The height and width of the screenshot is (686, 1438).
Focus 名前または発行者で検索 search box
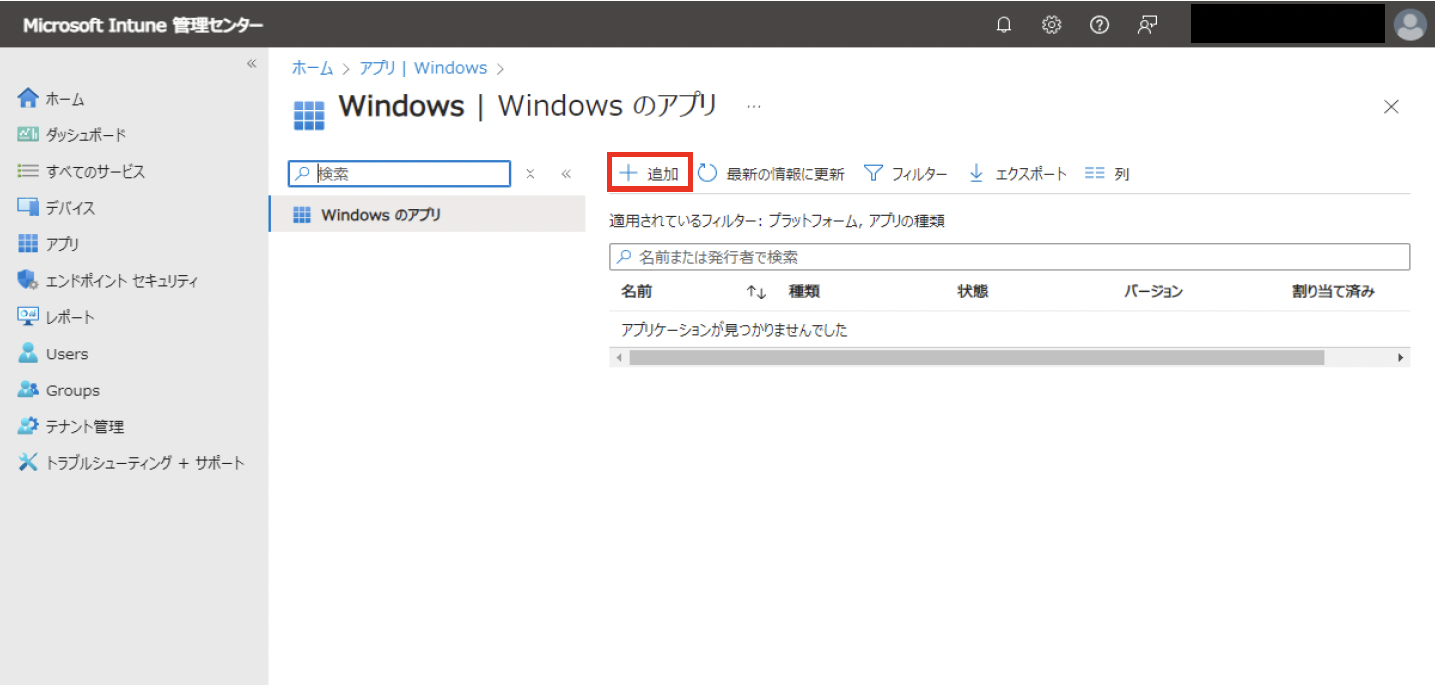[1009, 257]
